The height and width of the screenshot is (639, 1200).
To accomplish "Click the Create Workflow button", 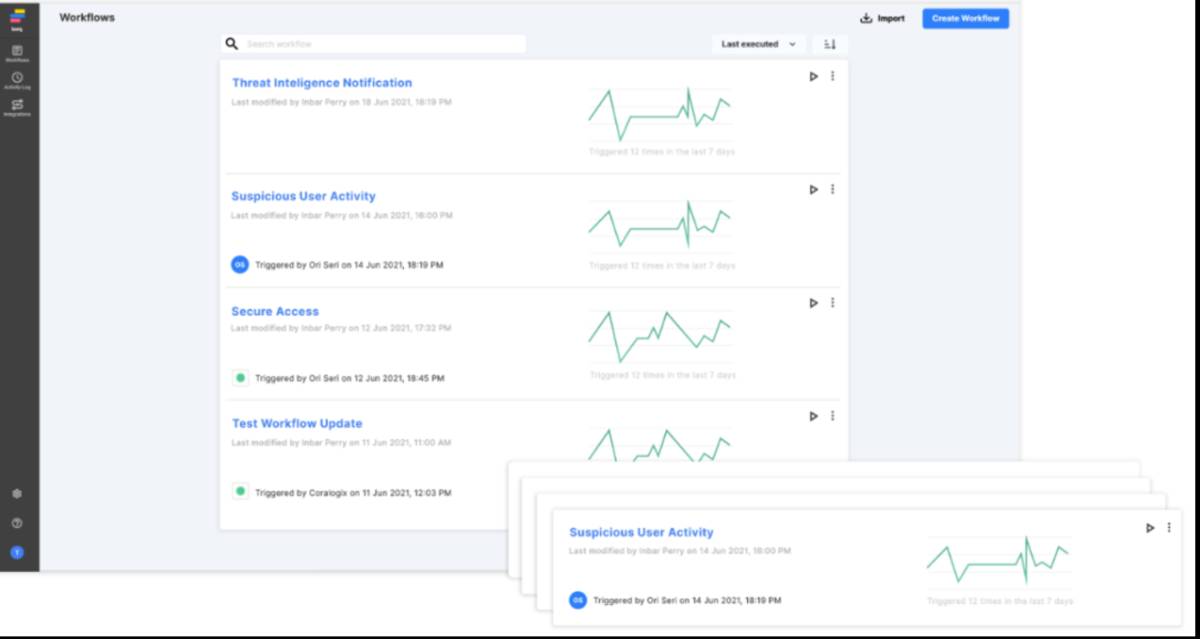I will 965,18.
